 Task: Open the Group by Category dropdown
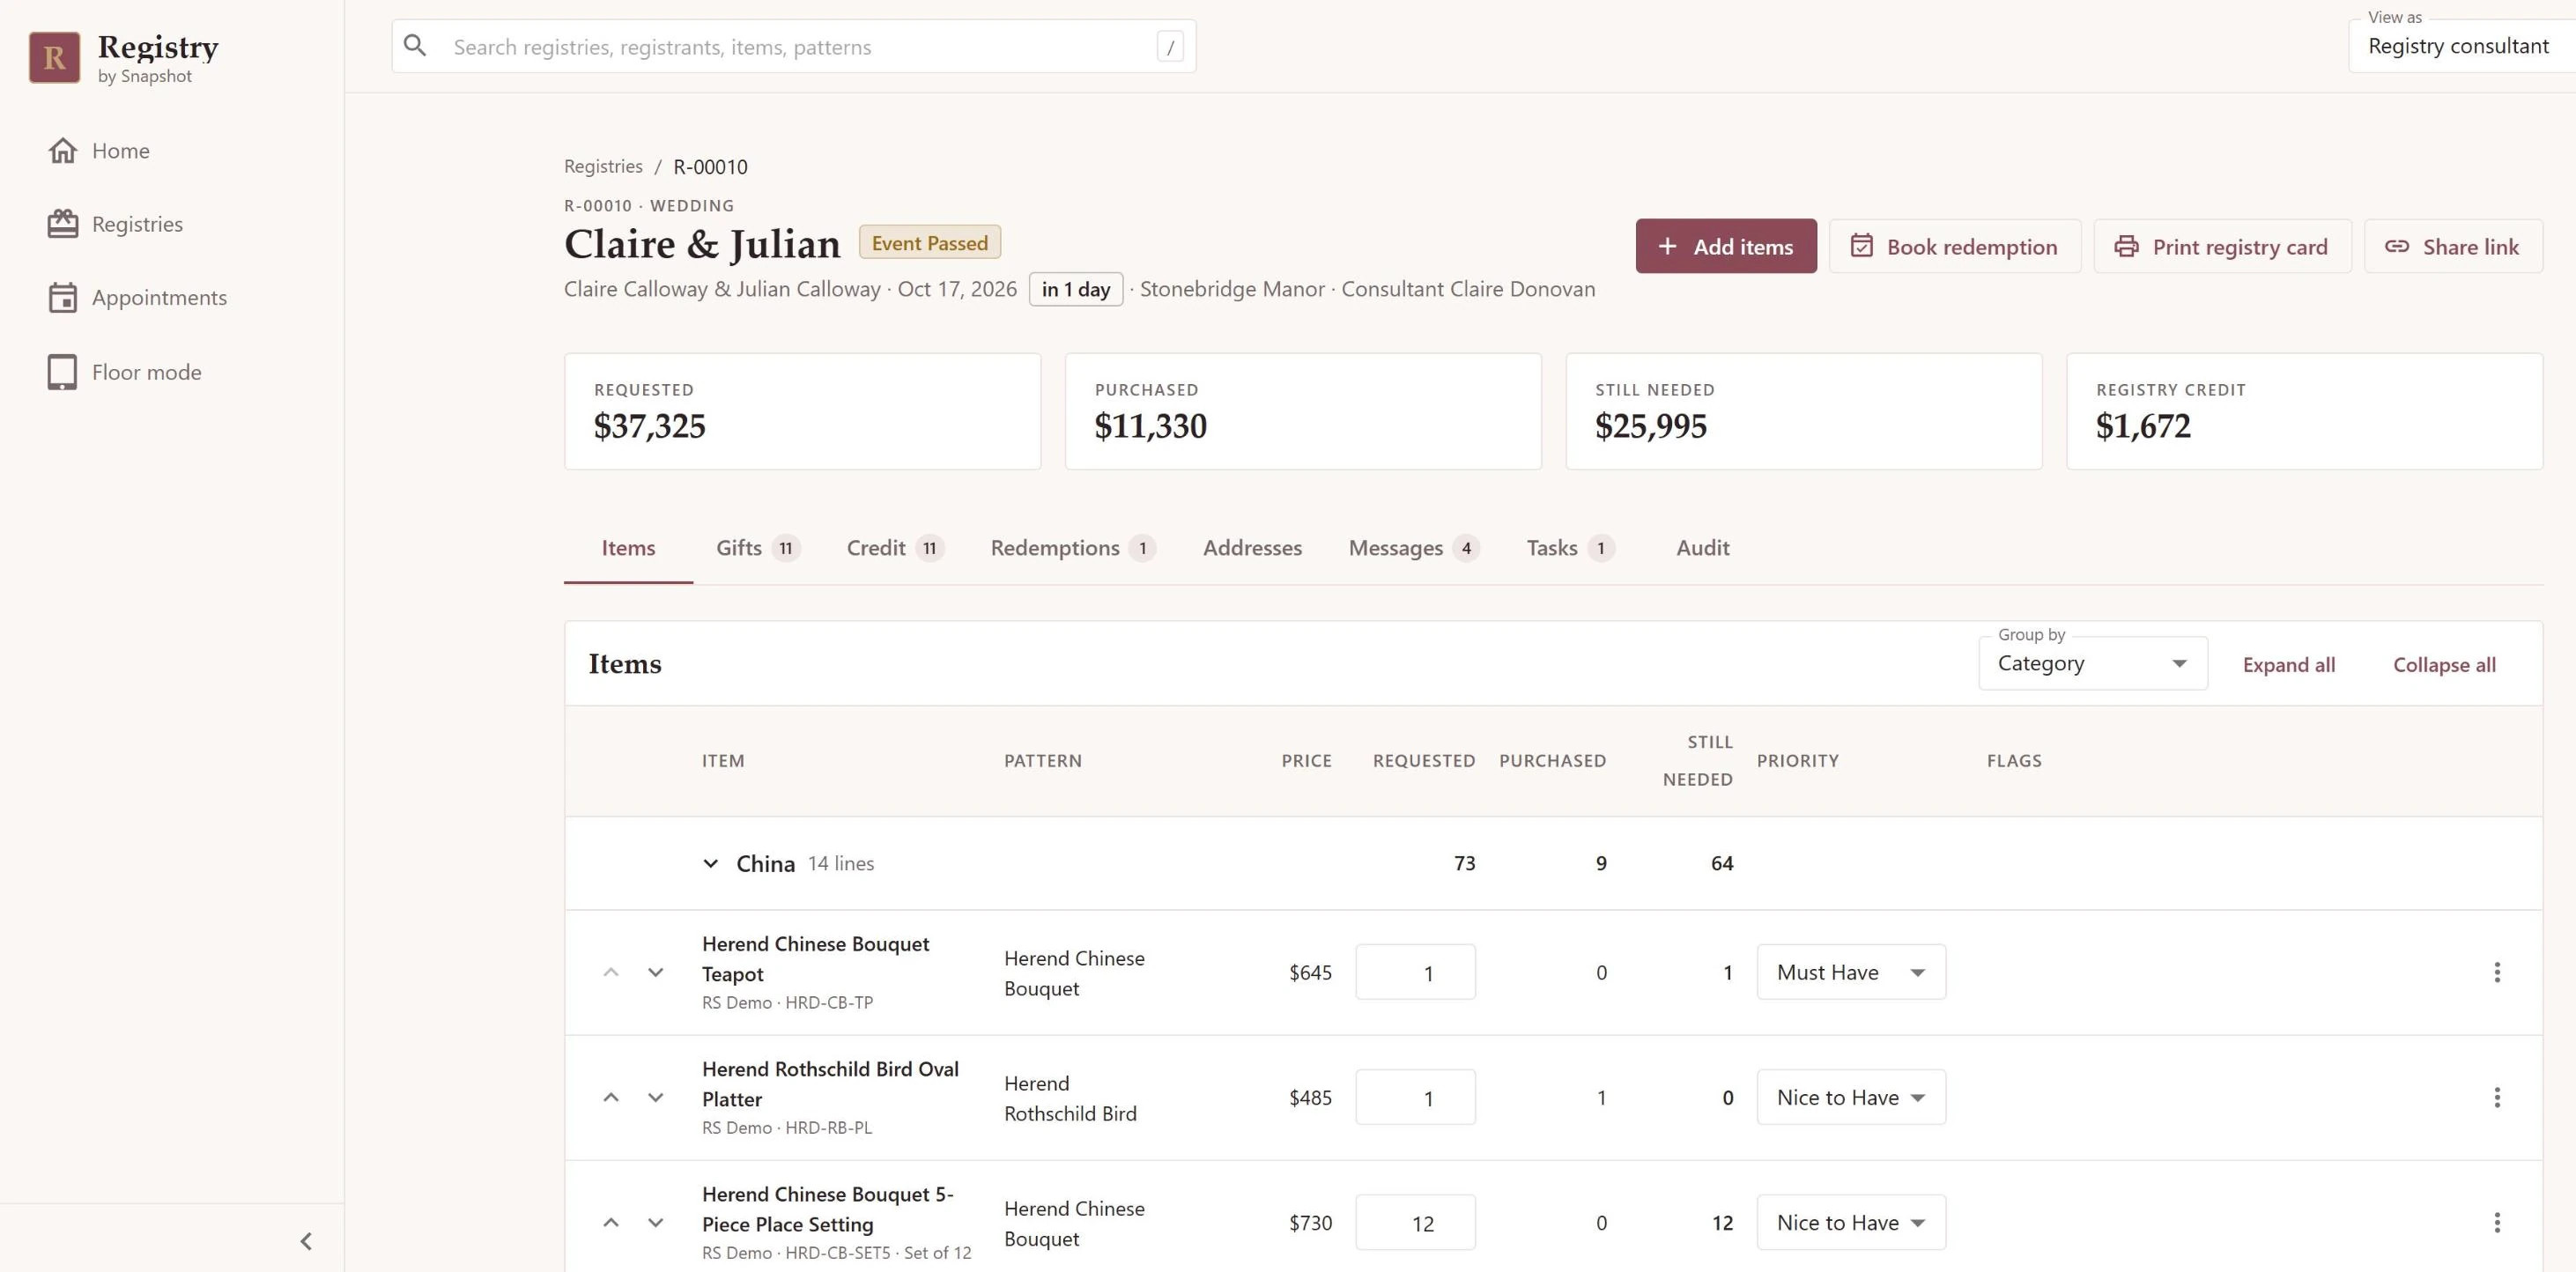click(x=2092, y=663)
